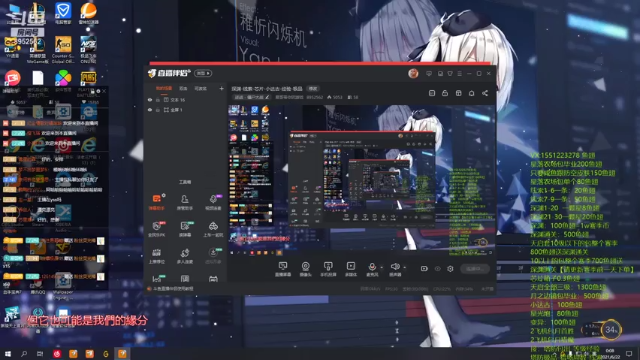Add phone screen projection source
Viewport: 640px width, 360px height.
pos(328,269)
